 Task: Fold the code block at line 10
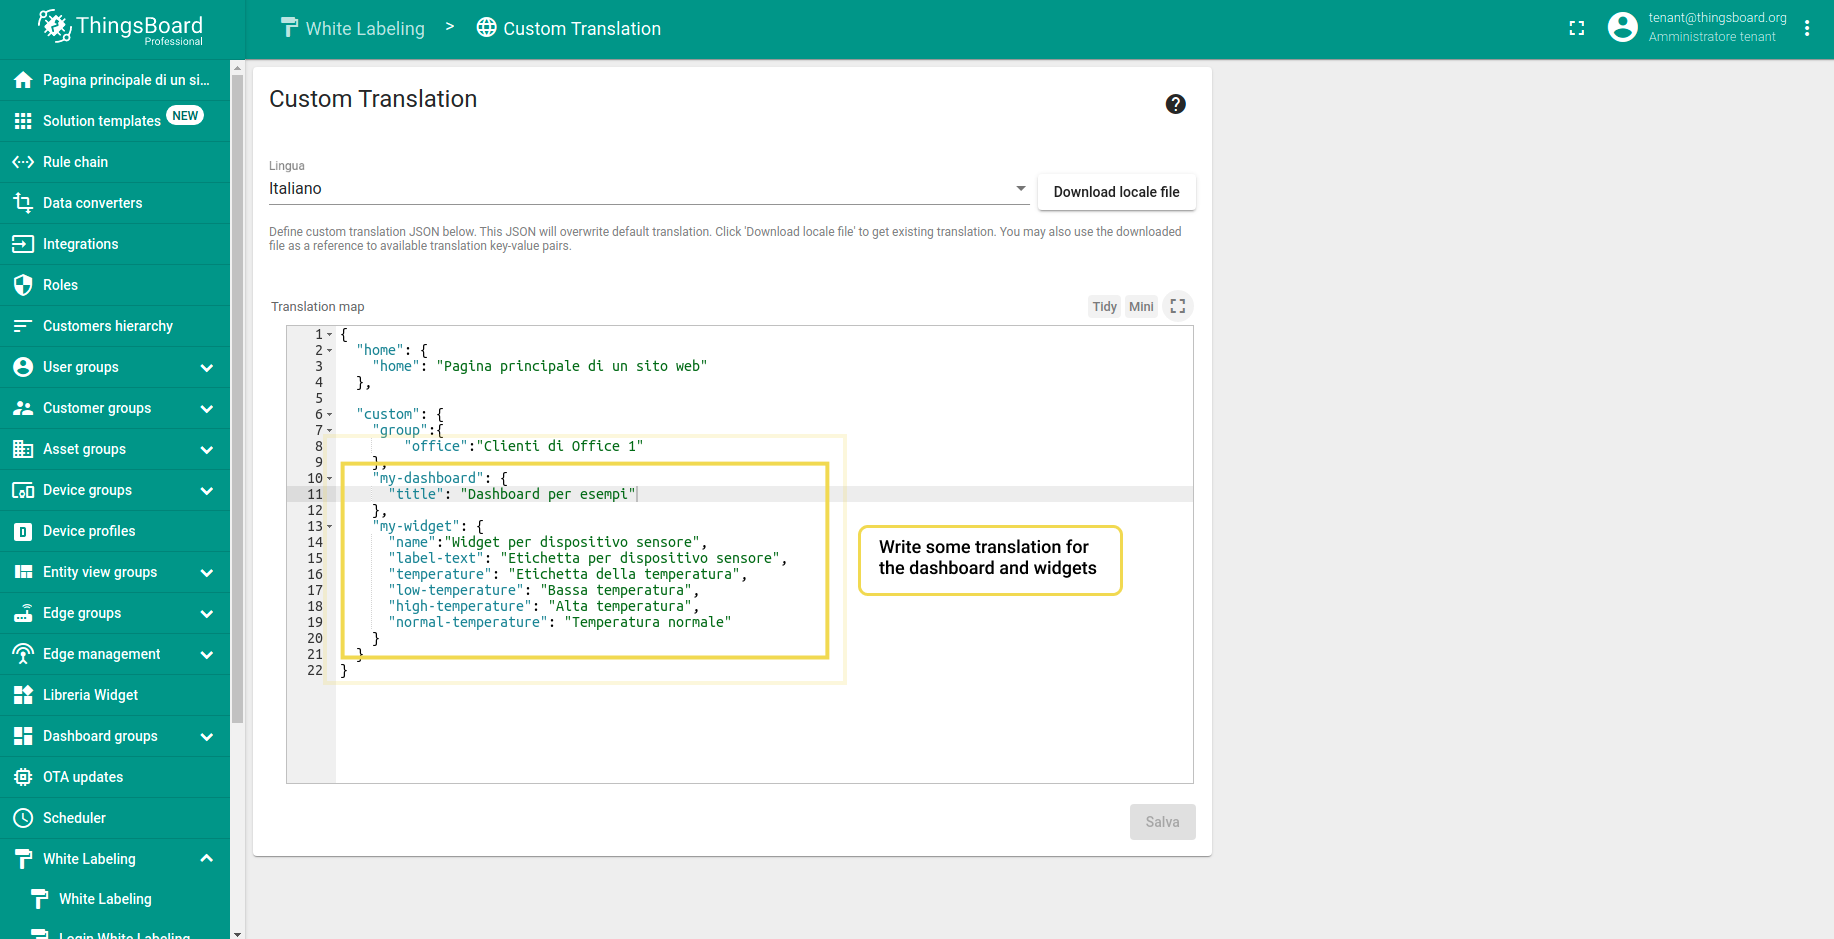click(x=330, y=479)
